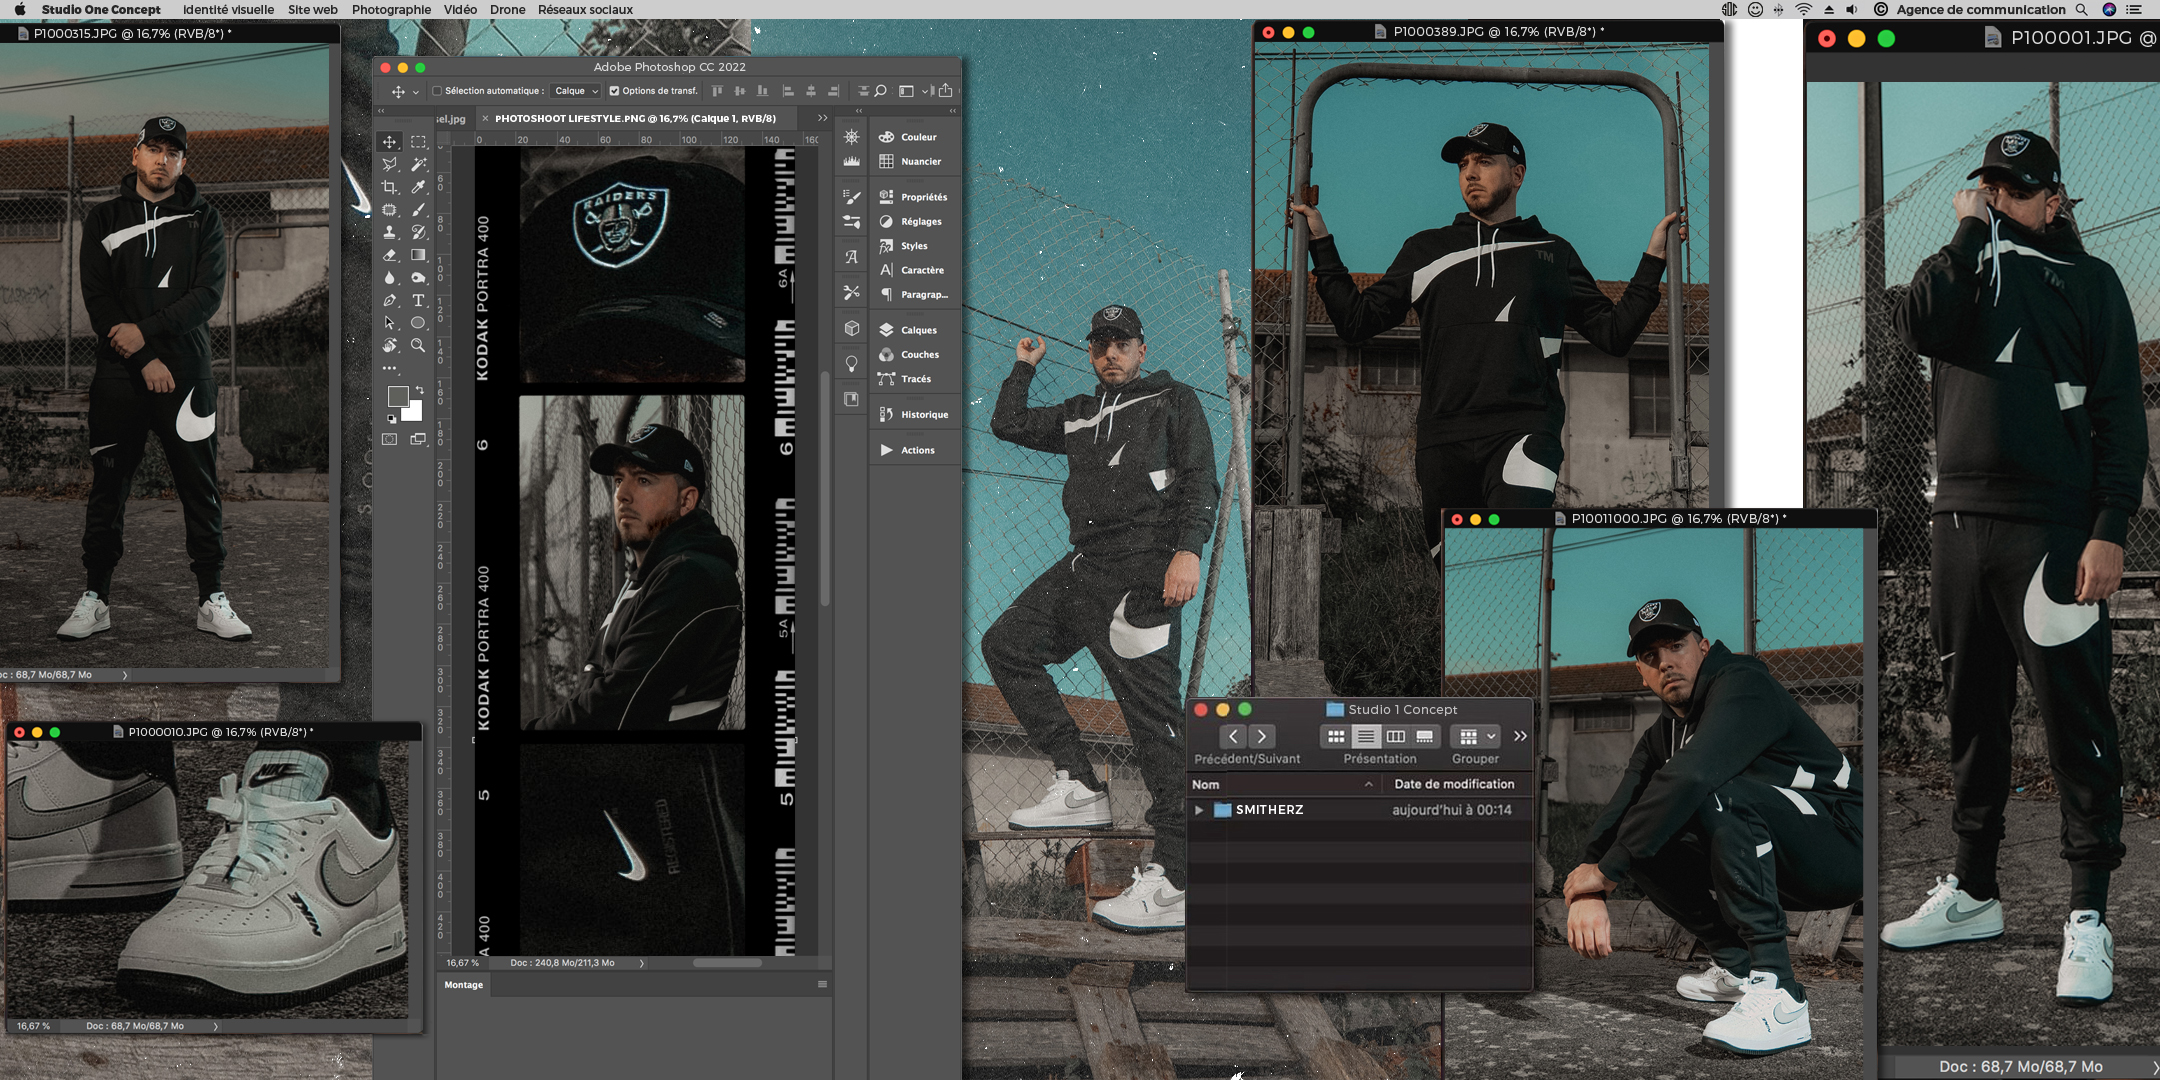
Task: Click the Photoshop horizontal scrollbar
Action: tap(727, 963)
